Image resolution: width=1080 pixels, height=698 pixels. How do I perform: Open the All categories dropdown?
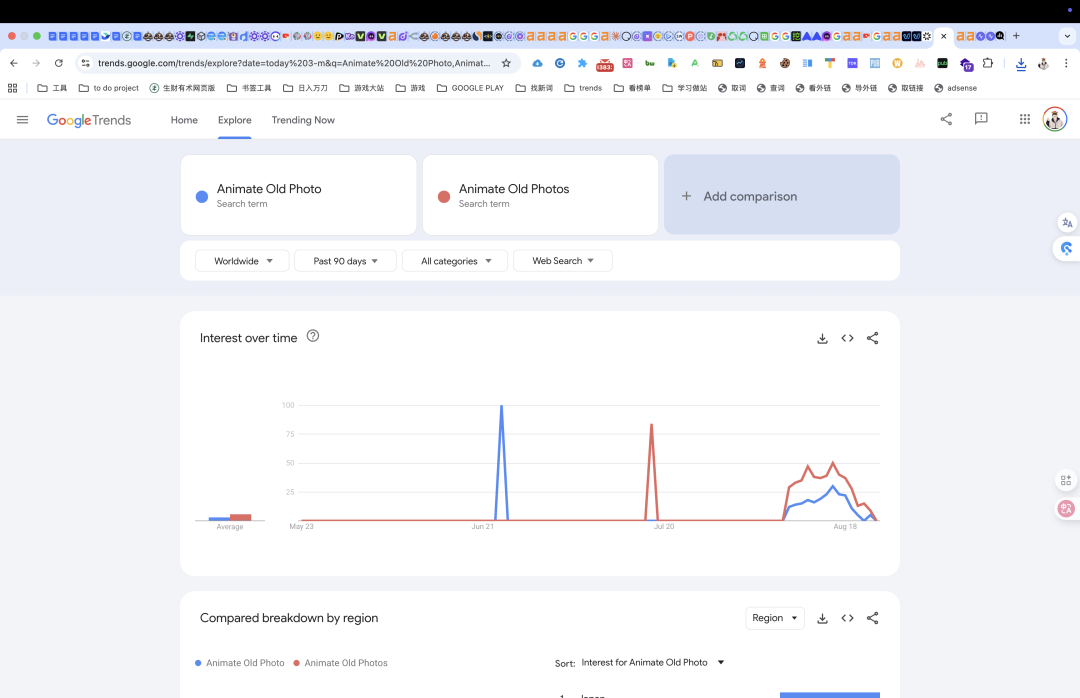tap(455, 260)
